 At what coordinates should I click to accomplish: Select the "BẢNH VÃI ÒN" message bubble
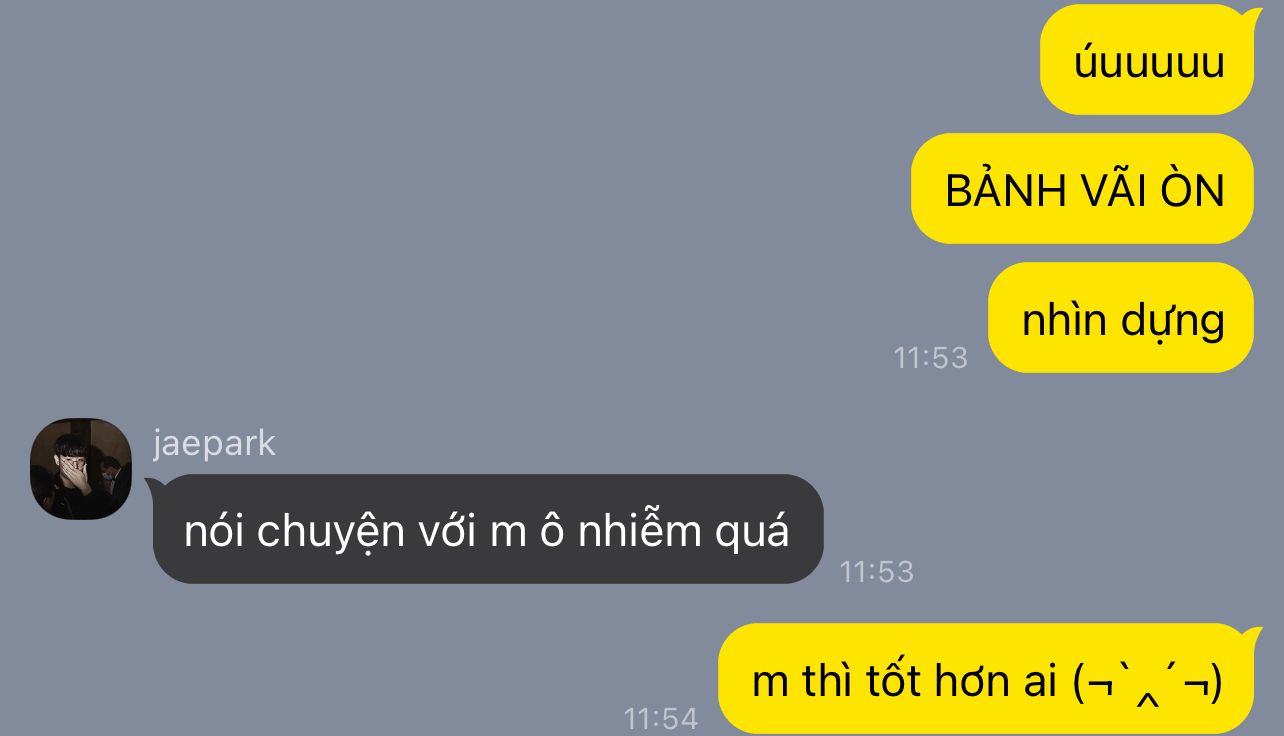point(1082,189)
